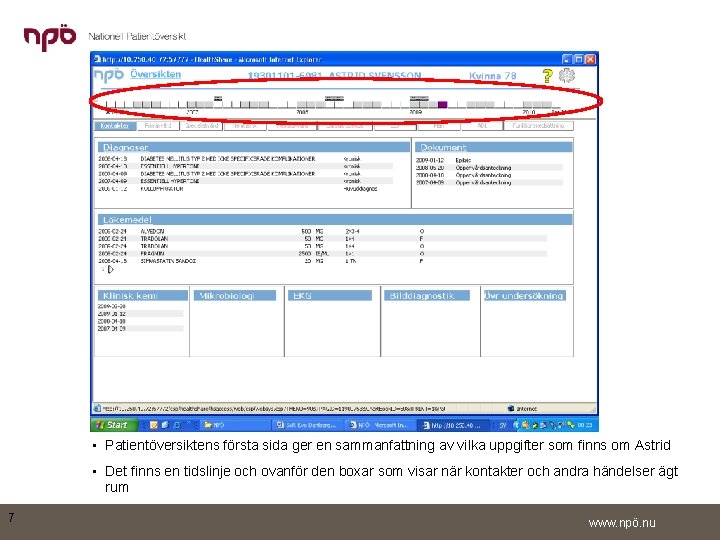The height and width of the screenshot is (540, 720).
Task: Select the first DIABETES MELLITUS diagnosis row
Action: (245, 159)
